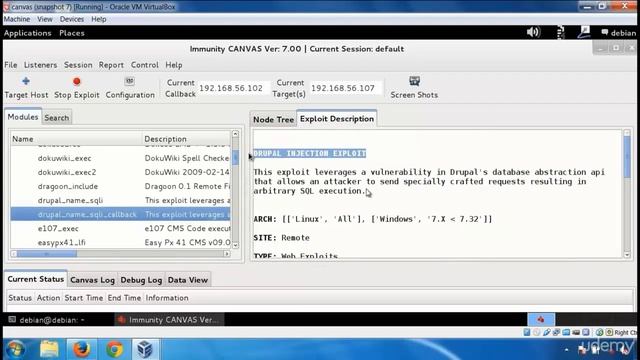This screenshot has height=360, width=640.
Task: Open the VirtualBox View menu
Action: click(x=45, y=19)
